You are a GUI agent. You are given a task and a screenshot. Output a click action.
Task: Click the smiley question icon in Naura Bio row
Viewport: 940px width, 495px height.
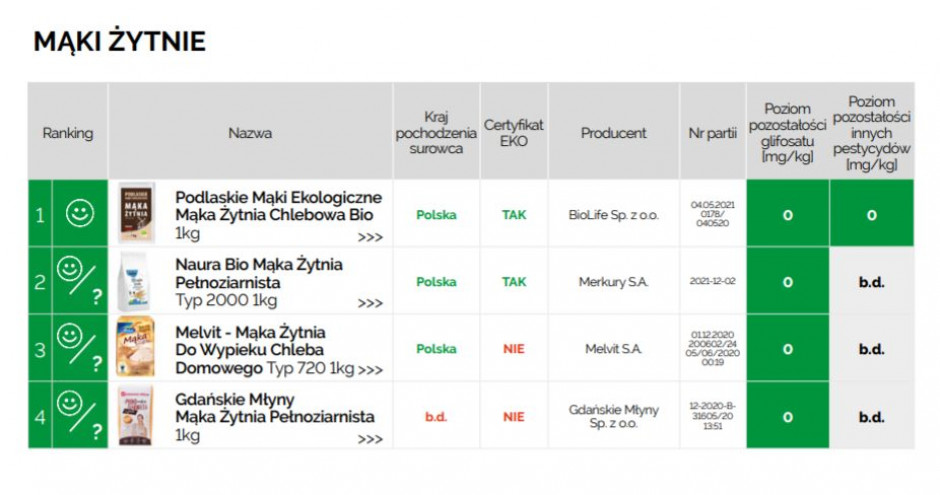[80, 281]
